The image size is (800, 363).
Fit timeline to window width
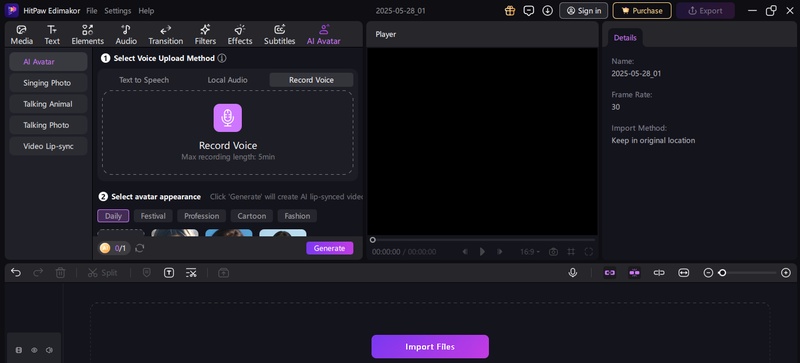pyautogui.click(x=683, y=273)
